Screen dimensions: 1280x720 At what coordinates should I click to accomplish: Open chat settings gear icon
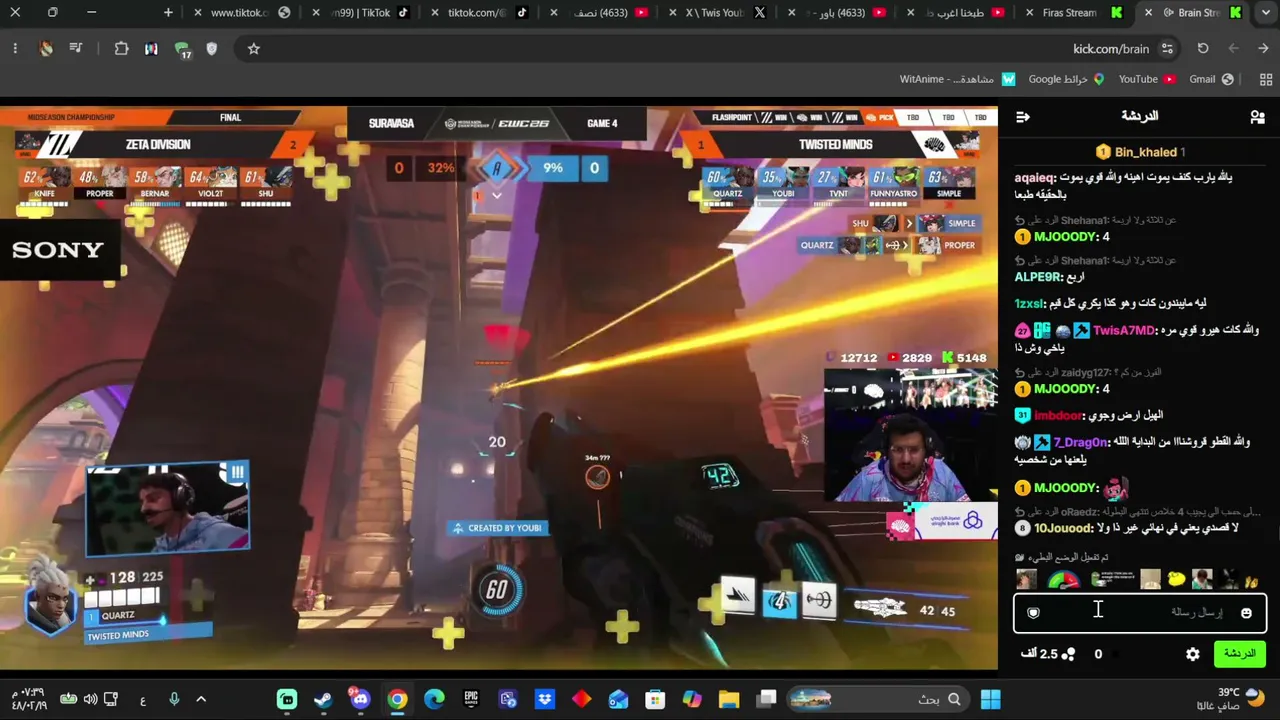click(x=1193, y=654)
